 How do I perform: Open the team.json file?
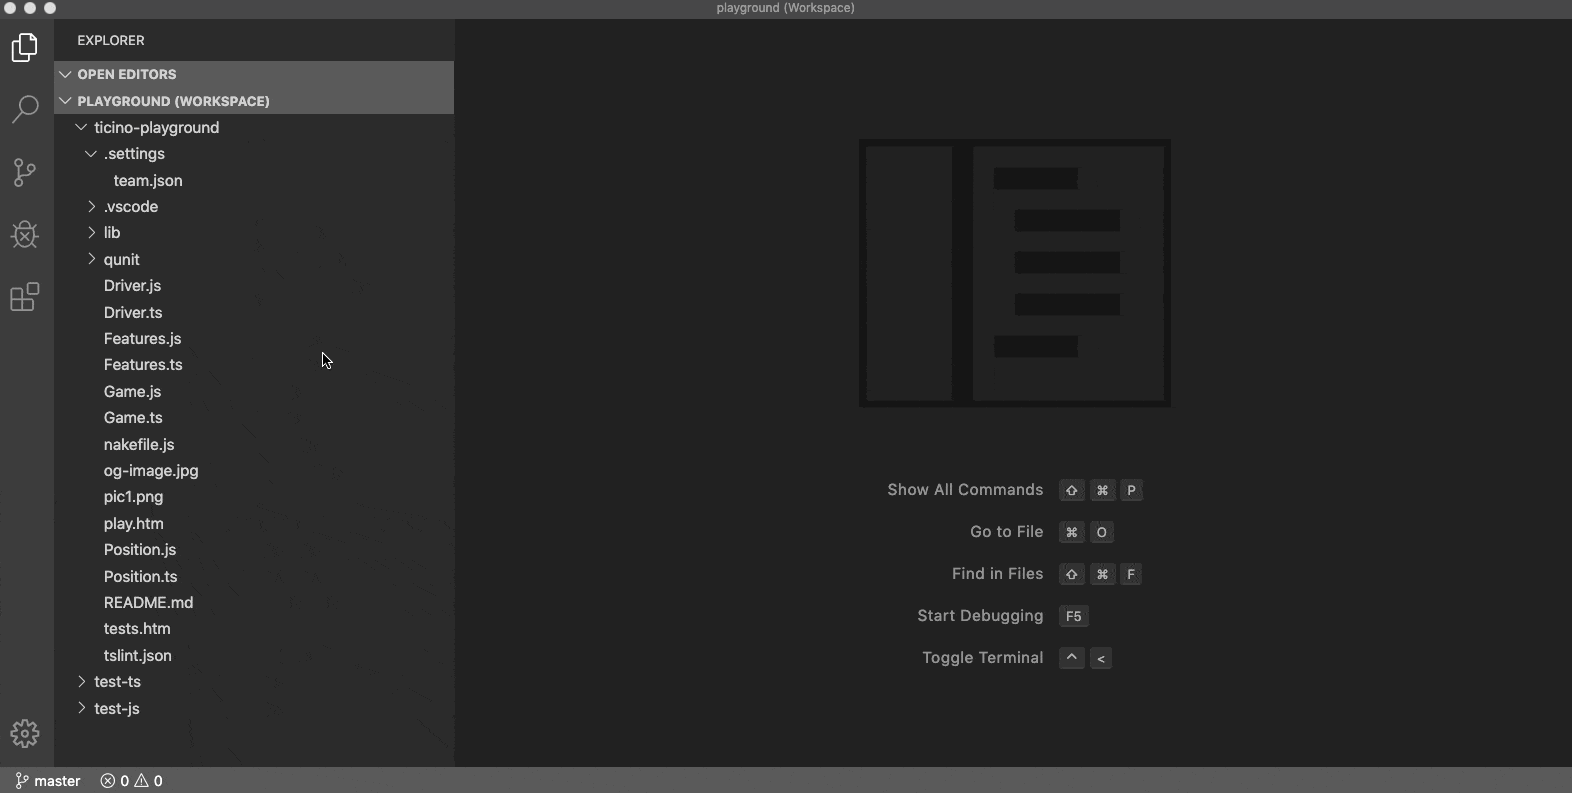[148, 181]
